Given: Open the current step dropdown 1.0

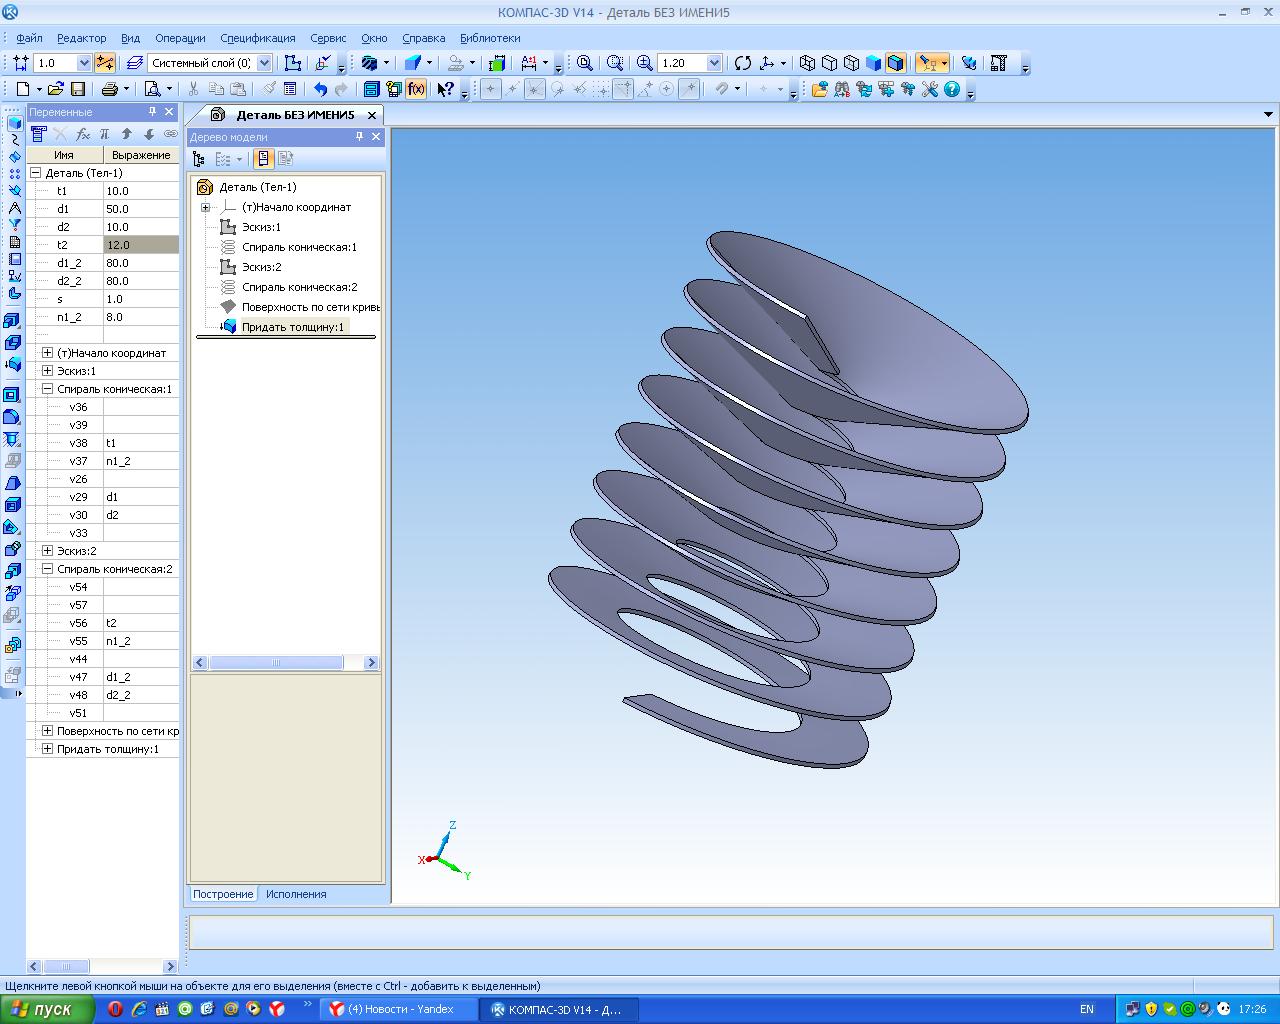Looking at the screenshot, I should click(84, 63).
